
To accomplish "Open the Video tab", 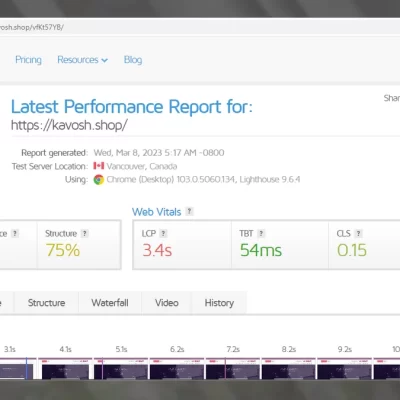I will click(167, 303).
